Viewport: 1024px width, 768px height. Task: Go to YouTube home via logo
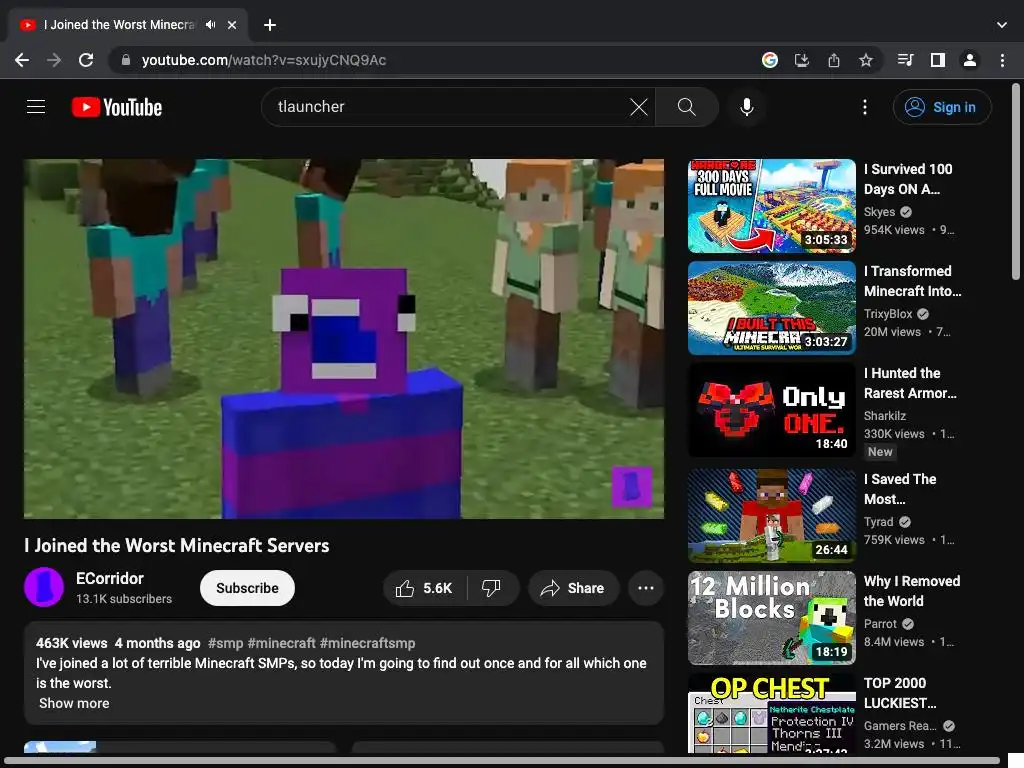[x=117, y=107]
